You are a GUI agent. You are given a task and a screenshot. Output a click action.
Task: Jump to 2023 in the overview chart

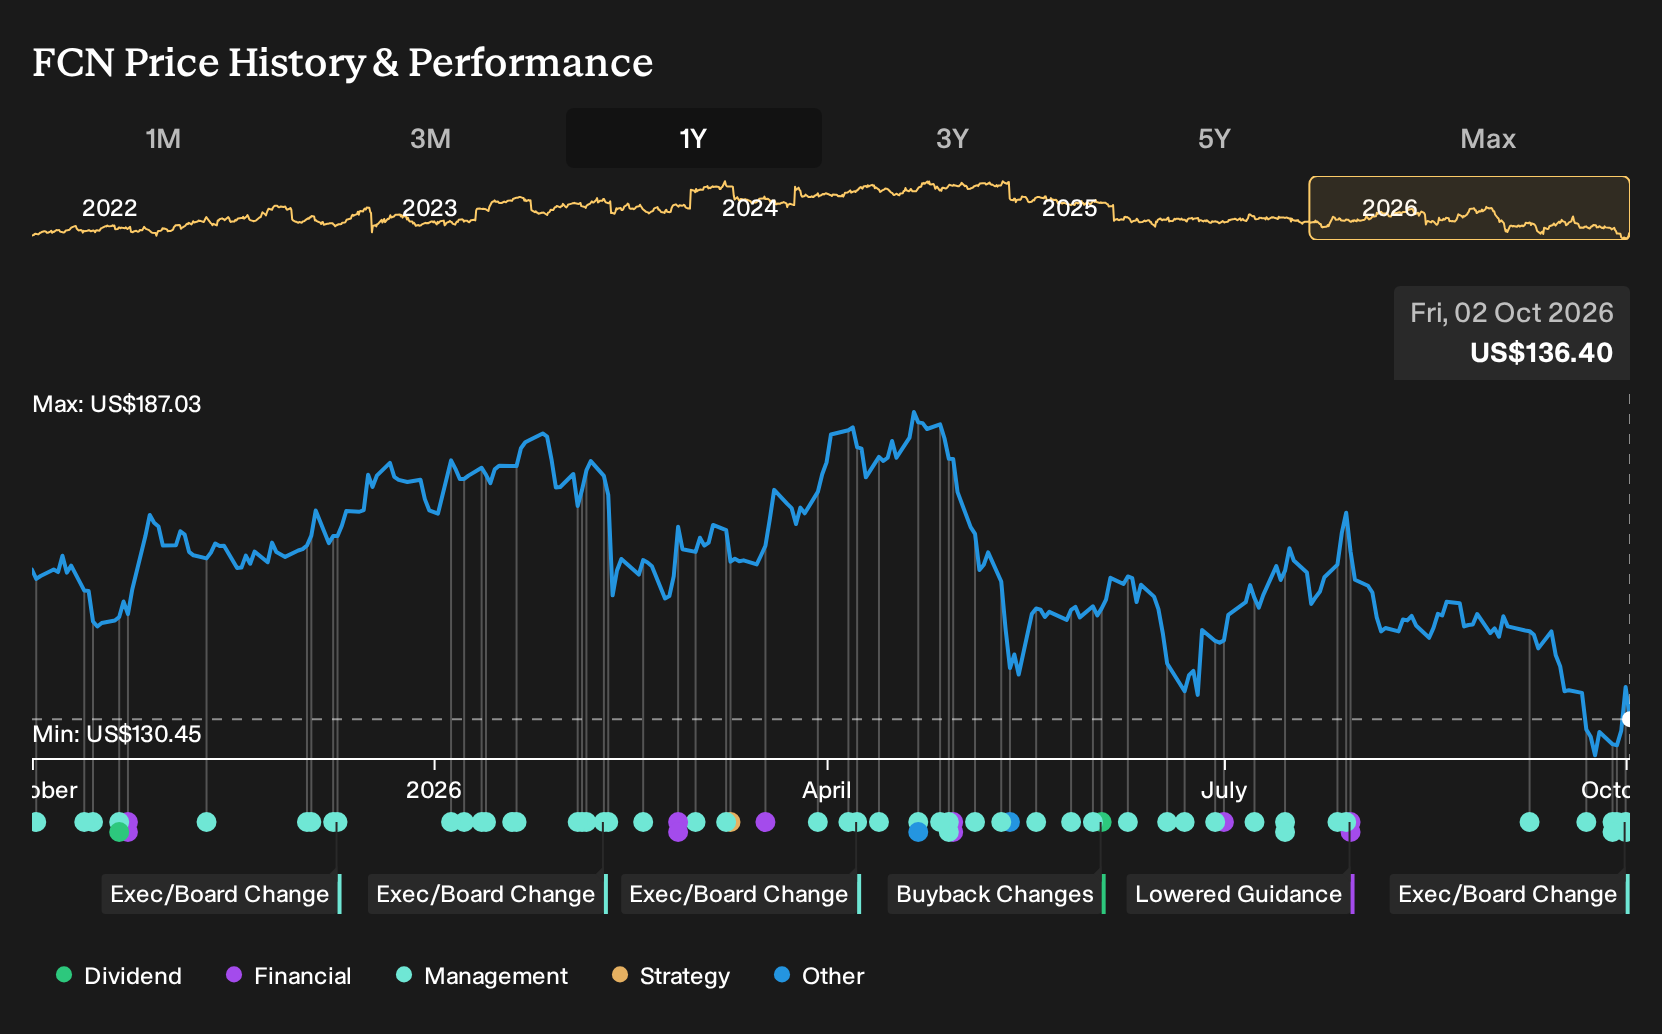(x=429, y=208)
